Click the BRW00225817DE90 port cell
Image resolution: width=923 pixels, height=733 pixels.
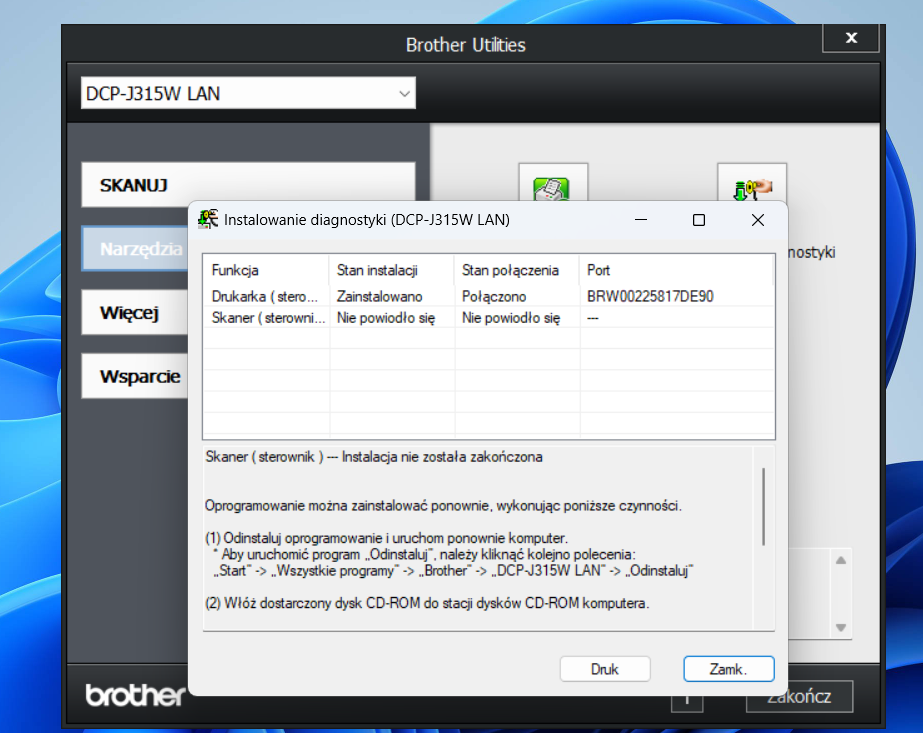(x=650, y=296)
